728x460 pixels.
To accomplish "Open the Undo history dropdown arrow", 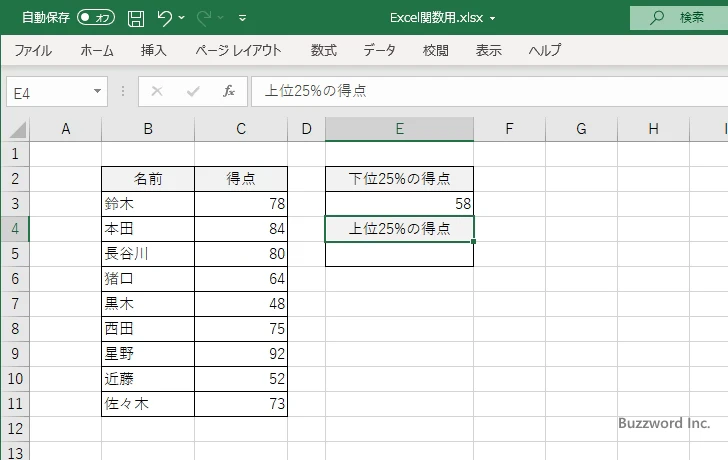I will click(182, 18).
